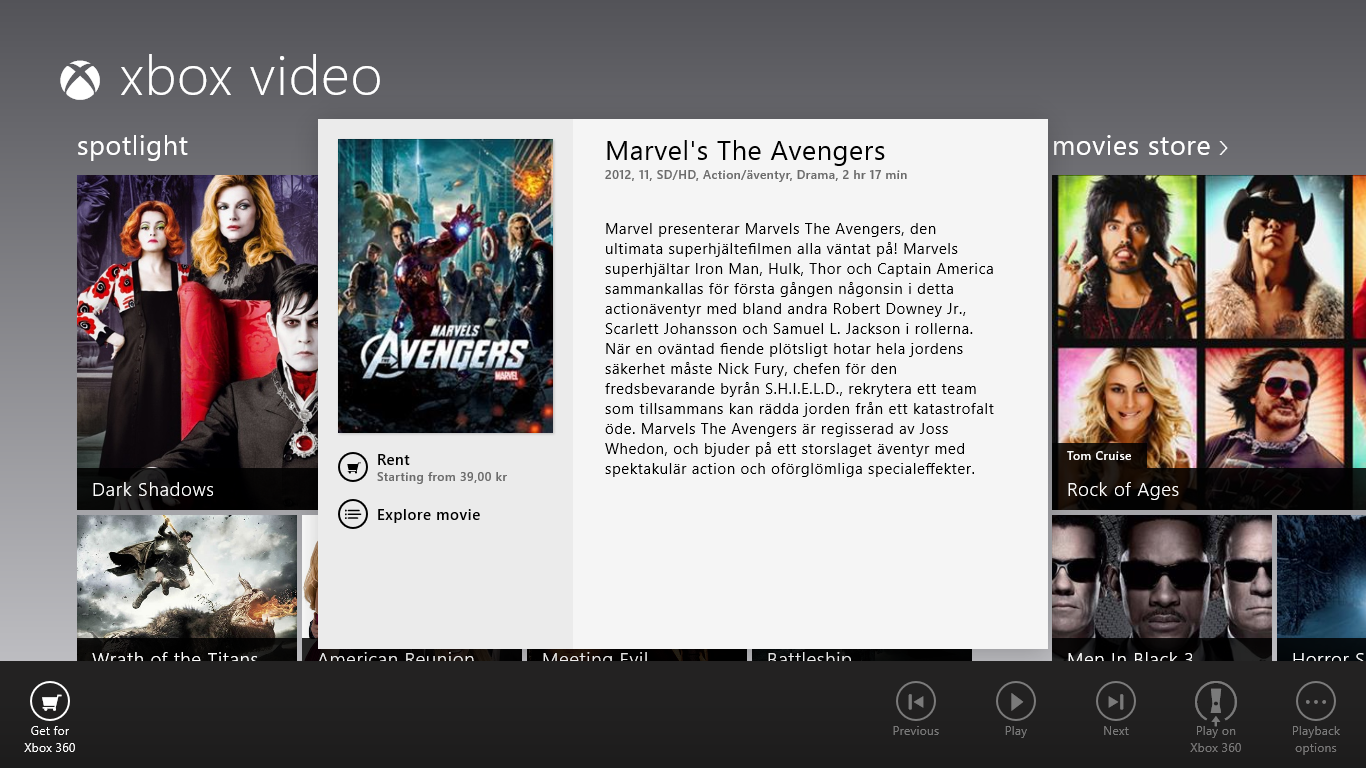Screen dimensions: 1366x768
Task: Open the Wrath of the Titans tile
Action: (187, 588)
